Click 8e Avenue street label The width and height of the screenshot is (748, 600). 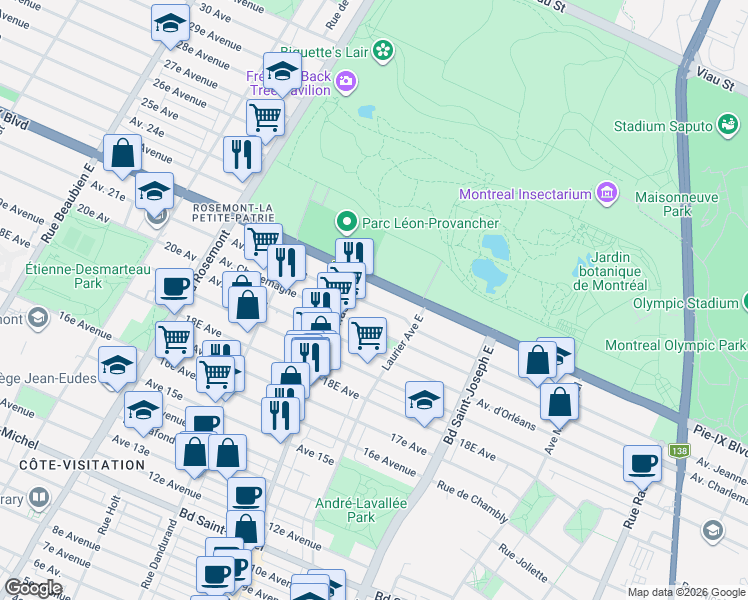click(x=76, y=538)
